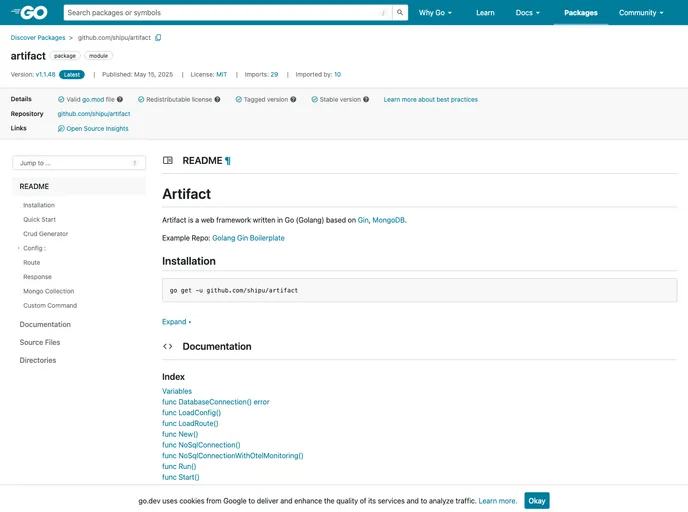Open Learn more about best practices
The height and width of the screenshot is (512, 688).
[x=430, y=100]
